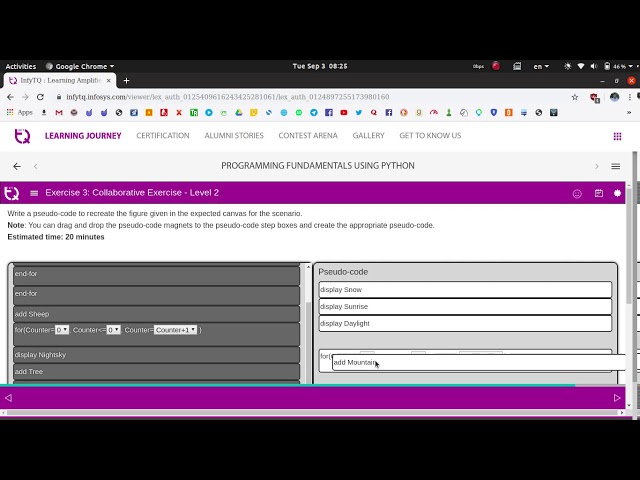This screenshot has width=640, height=480.
Task: Open the Gmail bookmark
Action: 59,113
